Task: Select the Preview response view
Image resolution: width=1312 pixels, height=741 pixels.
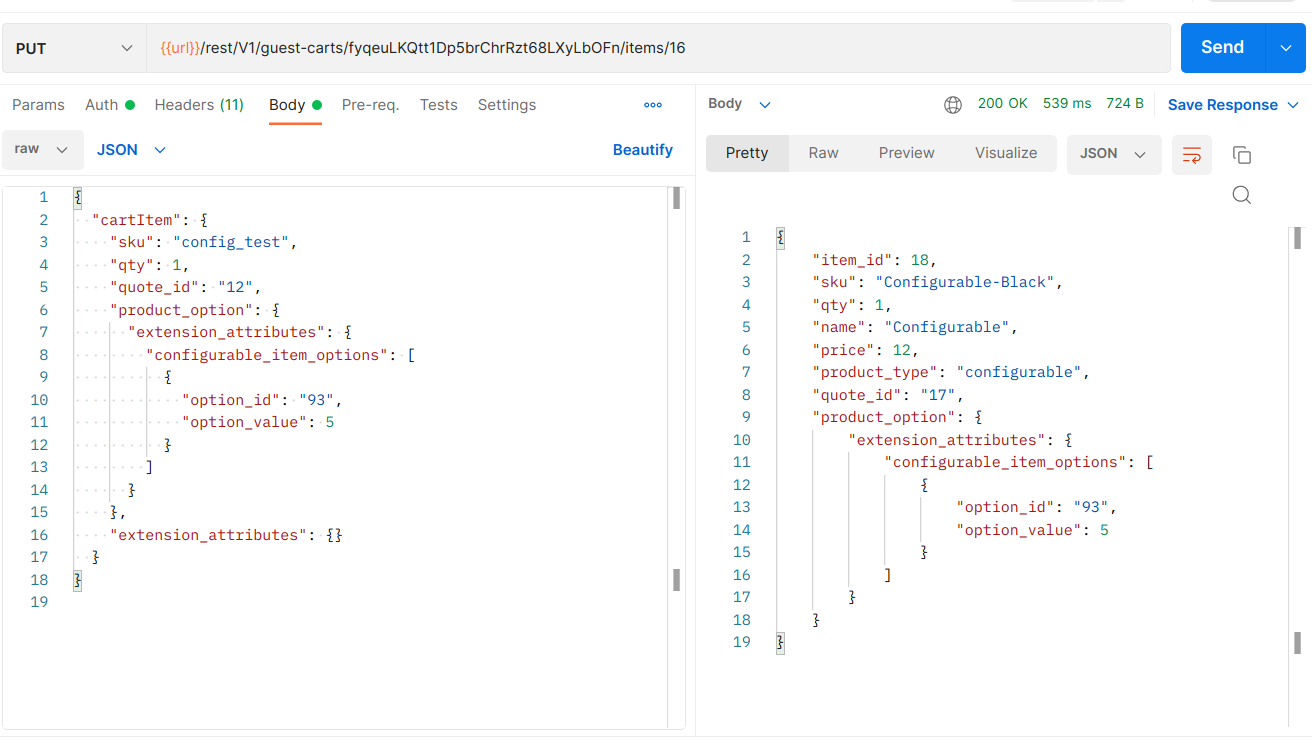Action: point(907,154)
